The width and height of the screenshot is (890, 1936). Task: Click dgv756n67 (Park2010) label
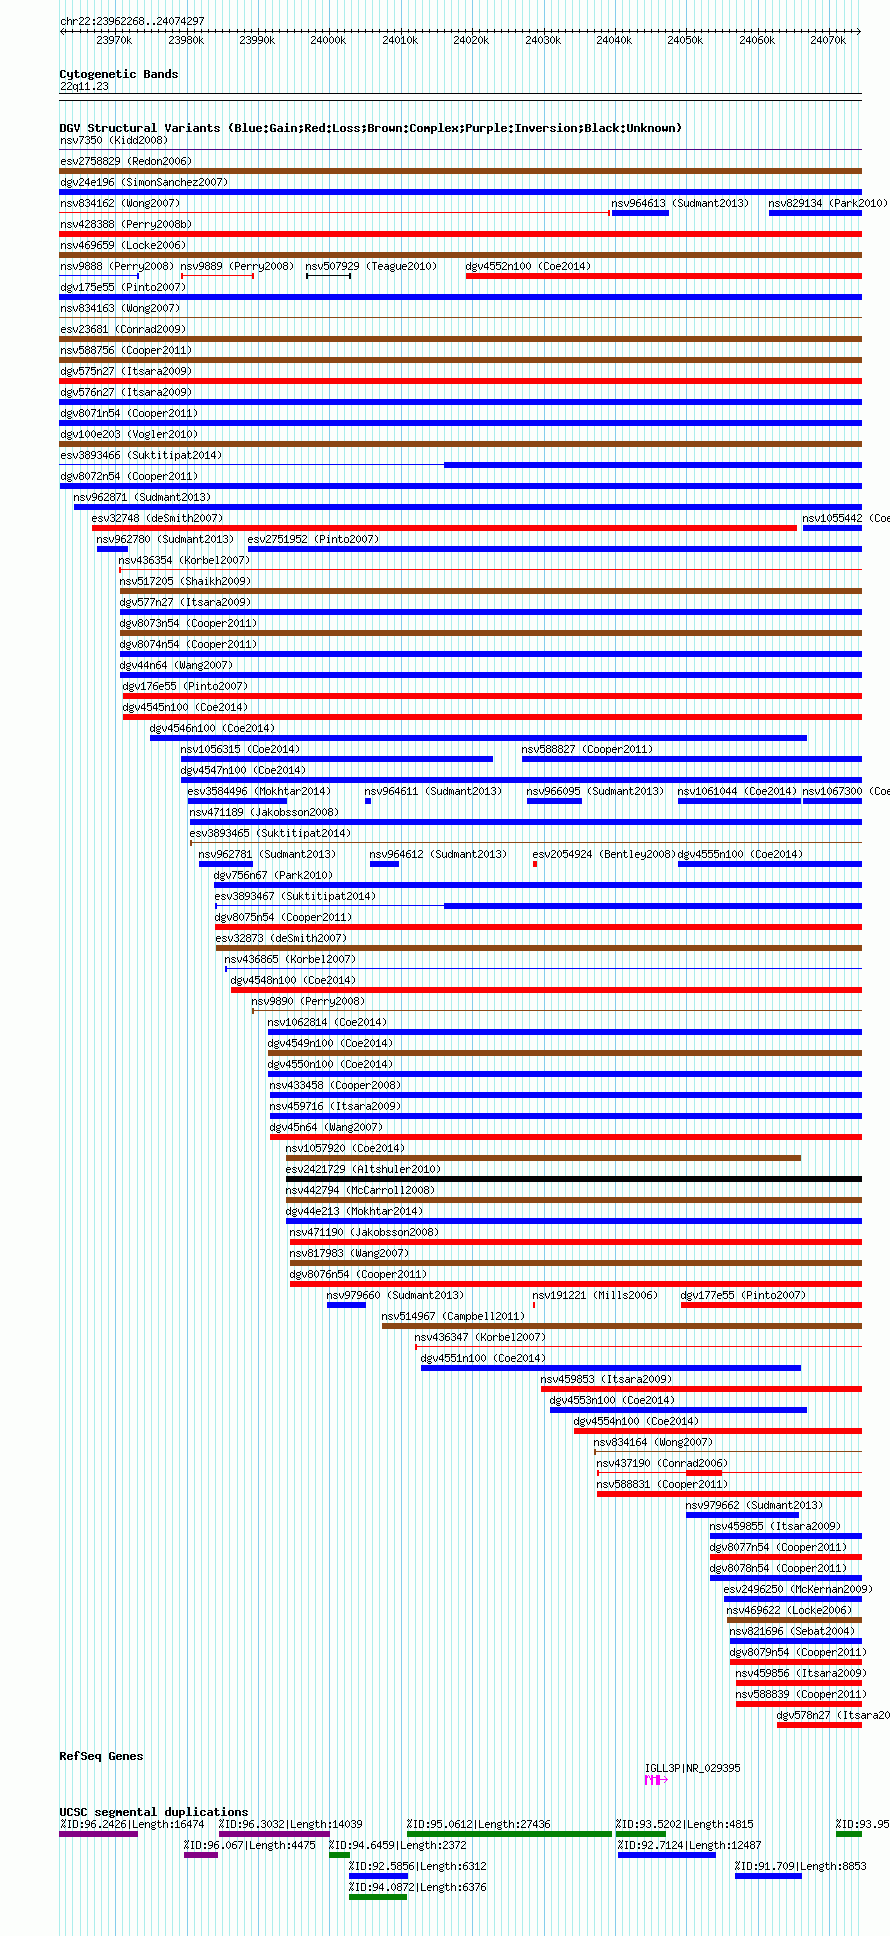coord(273,875)
